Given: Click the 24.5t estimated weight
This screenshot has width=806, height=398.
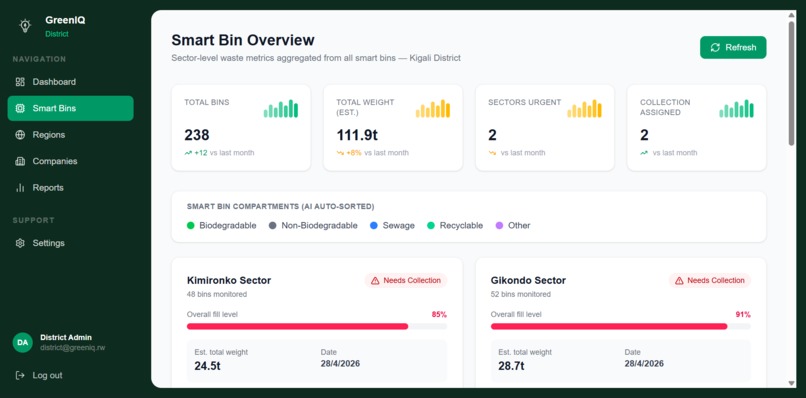Looking at the screenshot, I should (208, 366).
